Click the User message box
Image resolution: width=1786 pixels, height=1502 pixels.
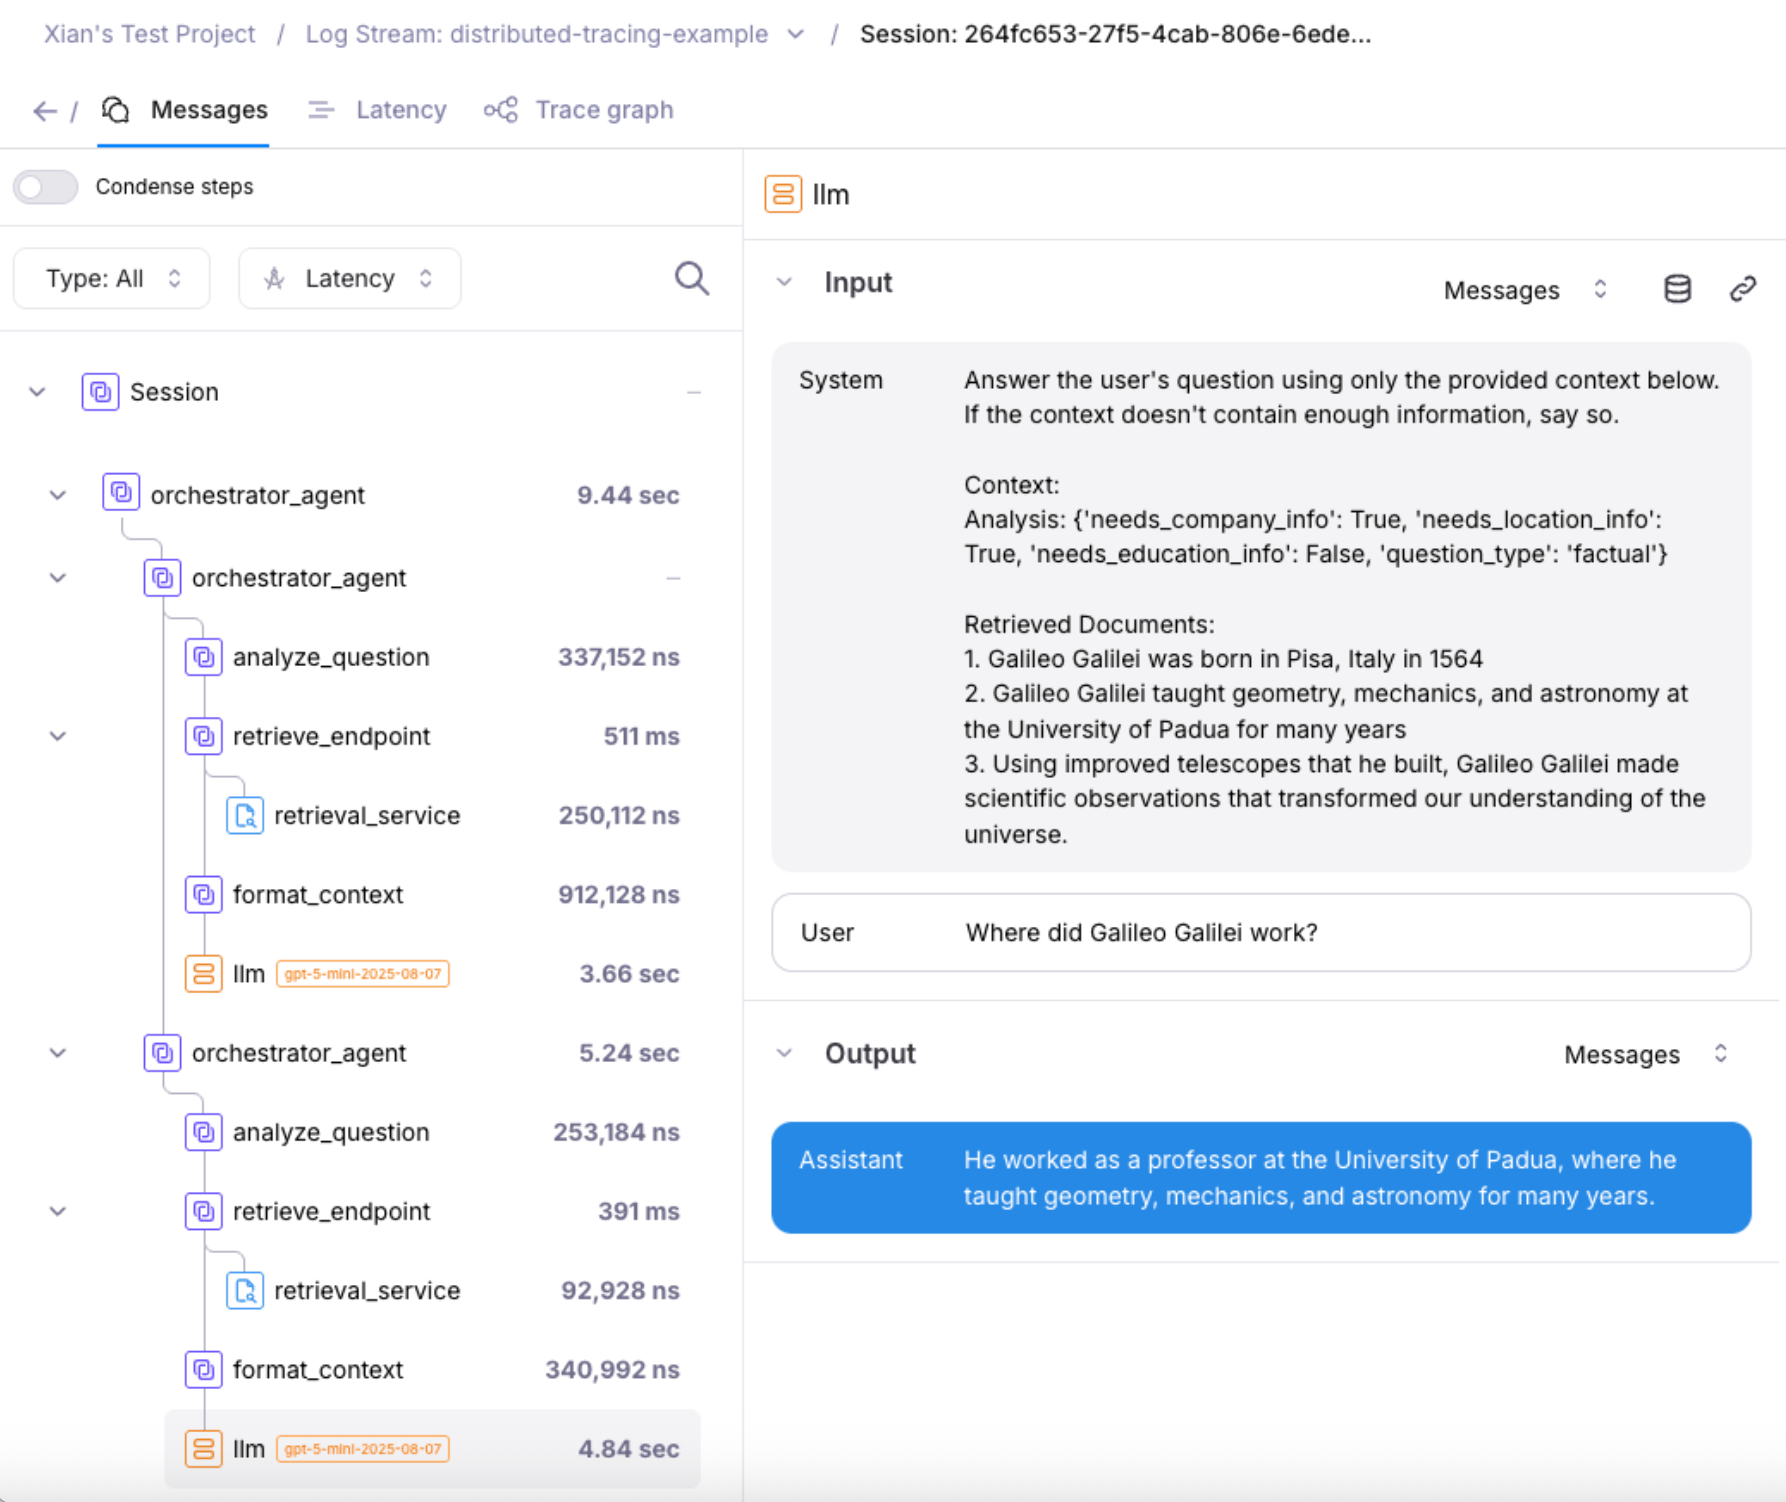tap(1261, 933)
